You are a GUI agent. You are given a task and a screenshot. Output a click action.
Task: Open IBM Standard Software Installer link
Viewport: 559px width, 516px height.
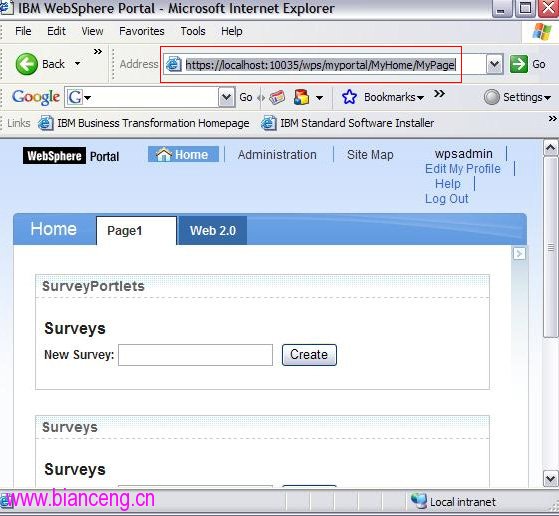click(357, 123)
